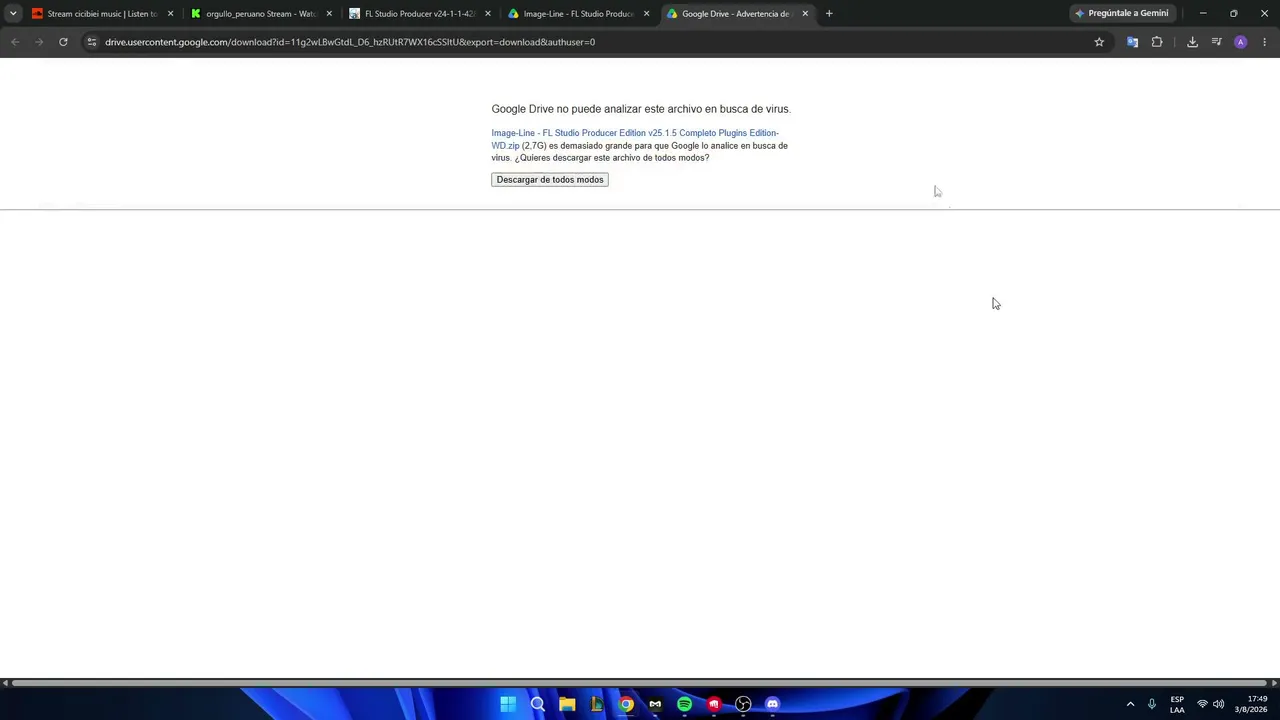
Task: Open File Explorer from the taskbar
Action: click(x=567, y=704)
